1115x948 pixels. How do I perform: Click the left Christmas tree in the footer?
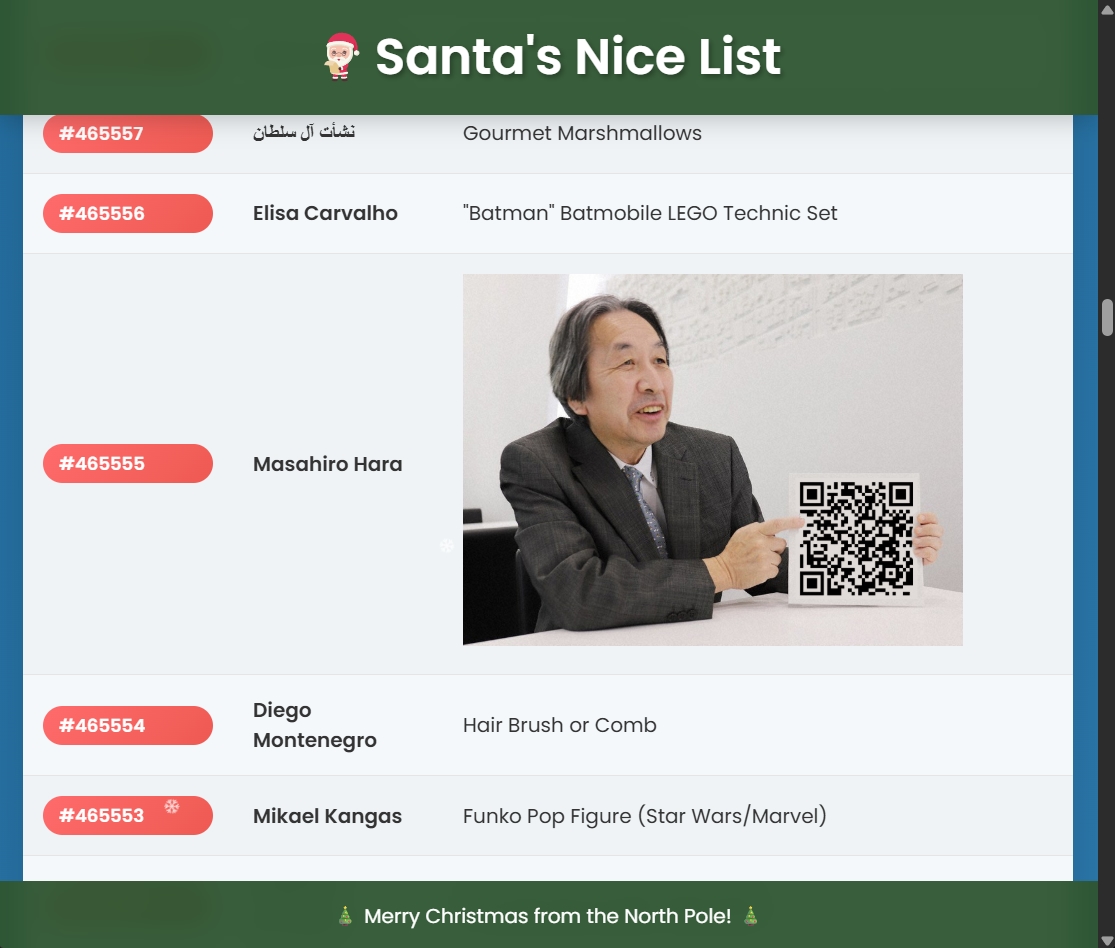click(x=345, y=916)
